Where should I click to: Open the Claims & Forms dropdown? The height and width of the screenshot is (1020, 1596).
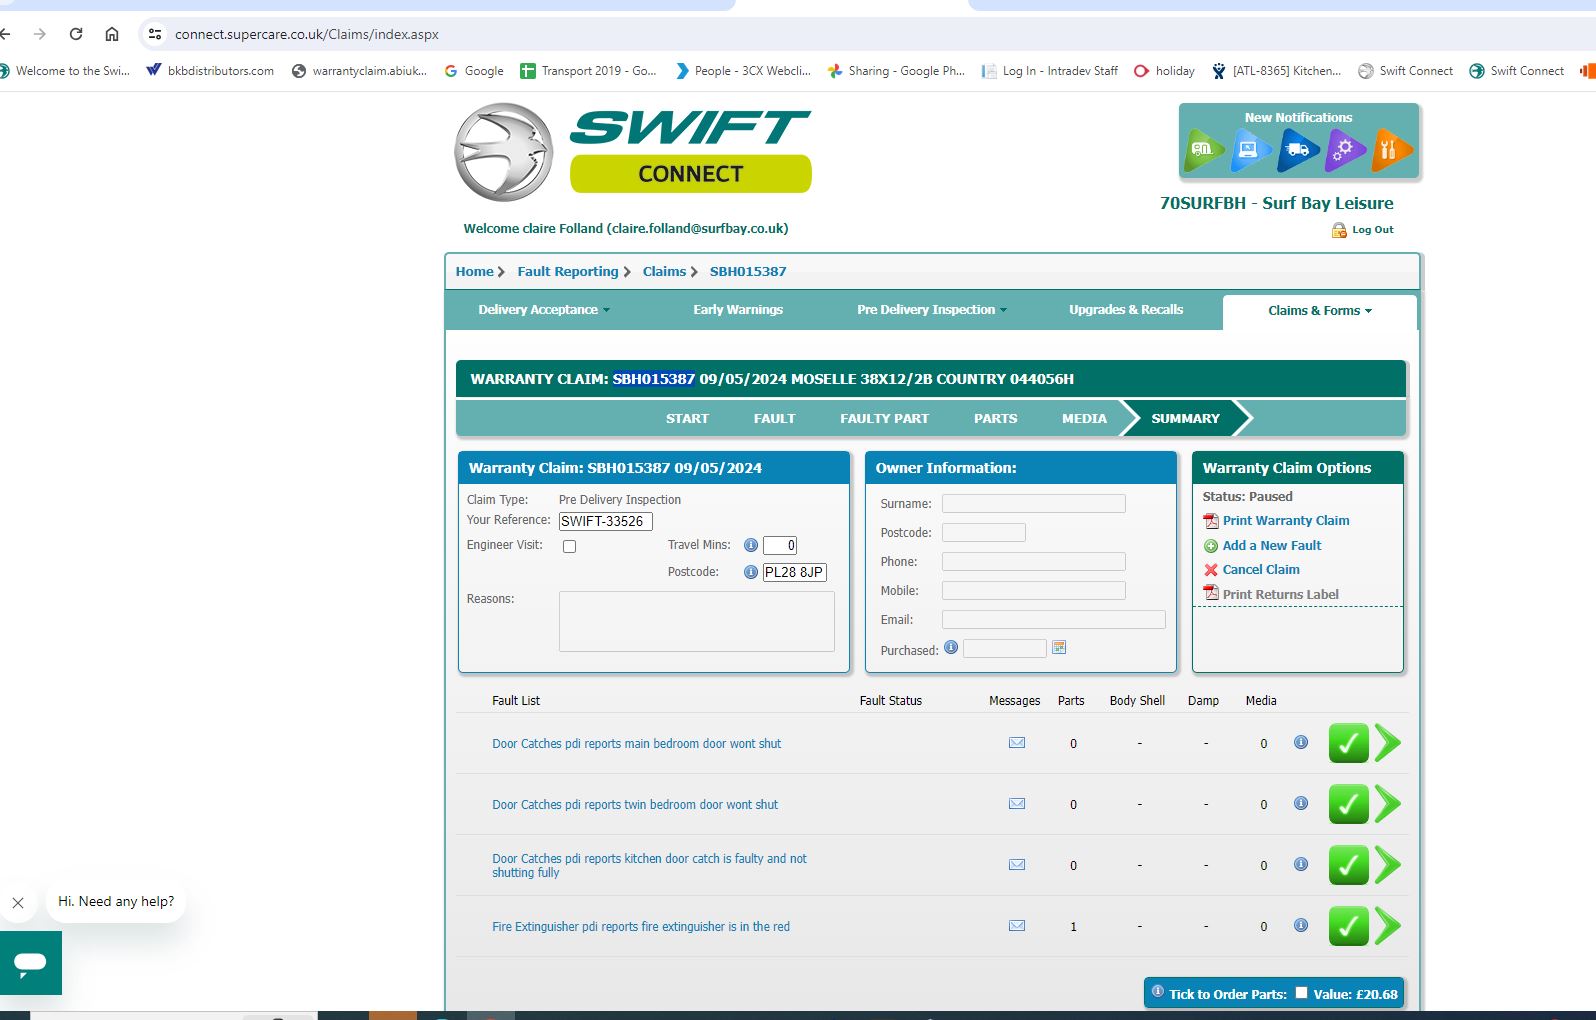tap(1319, 311)
